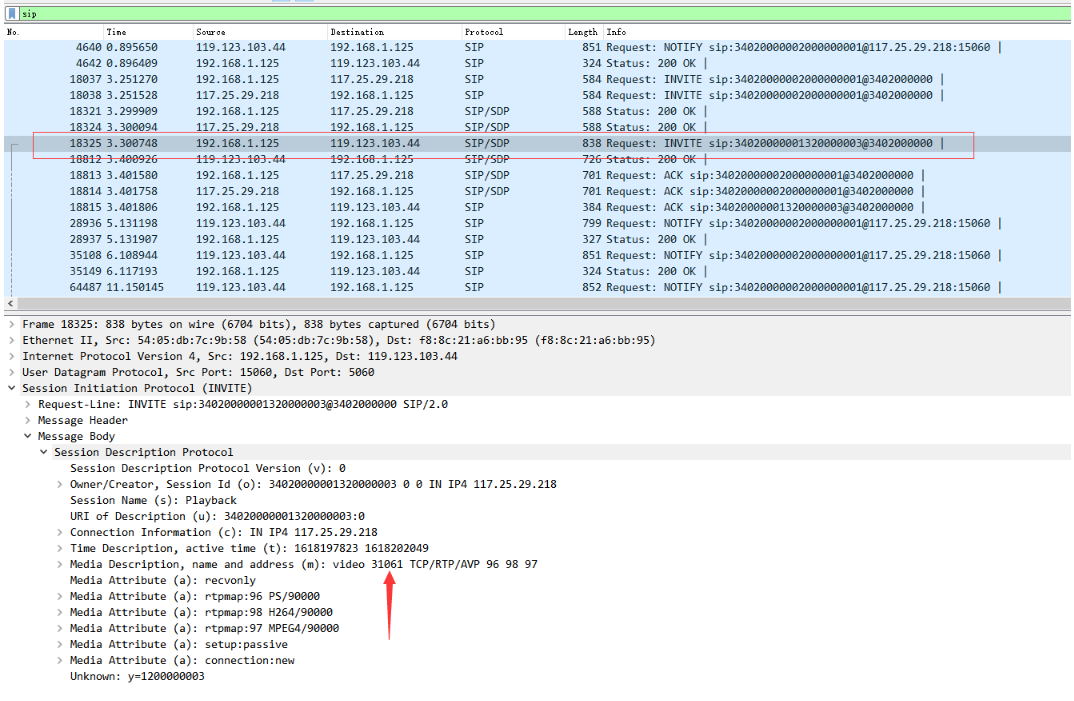Screen dimensions: 1074x701
Task: Click length 726 cell in packet 18812
Action: [591, 159]
